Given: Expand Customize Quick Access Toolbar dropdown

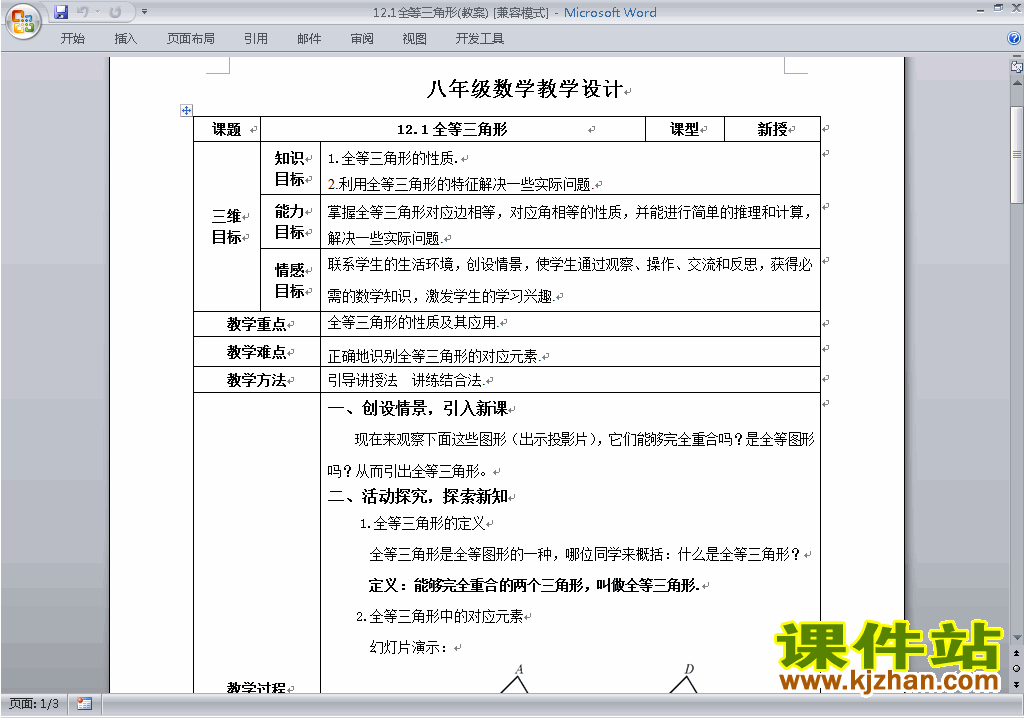Looking at the screenshot, I should coord(144,12).
